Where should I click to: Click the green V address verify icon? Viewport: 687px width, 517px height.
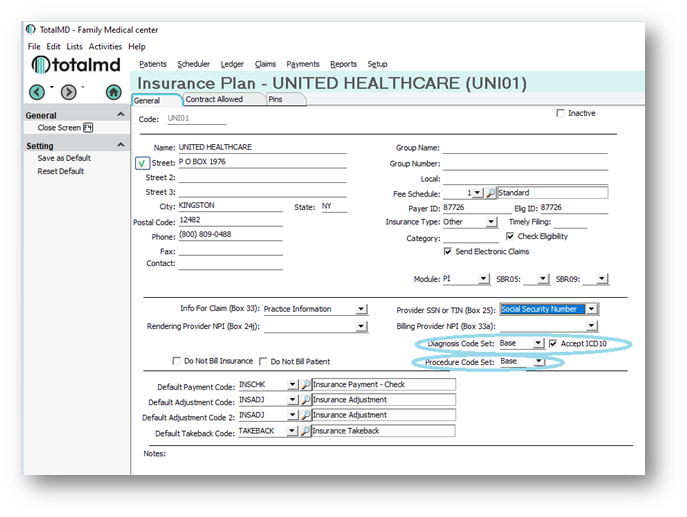pos(140,162)
